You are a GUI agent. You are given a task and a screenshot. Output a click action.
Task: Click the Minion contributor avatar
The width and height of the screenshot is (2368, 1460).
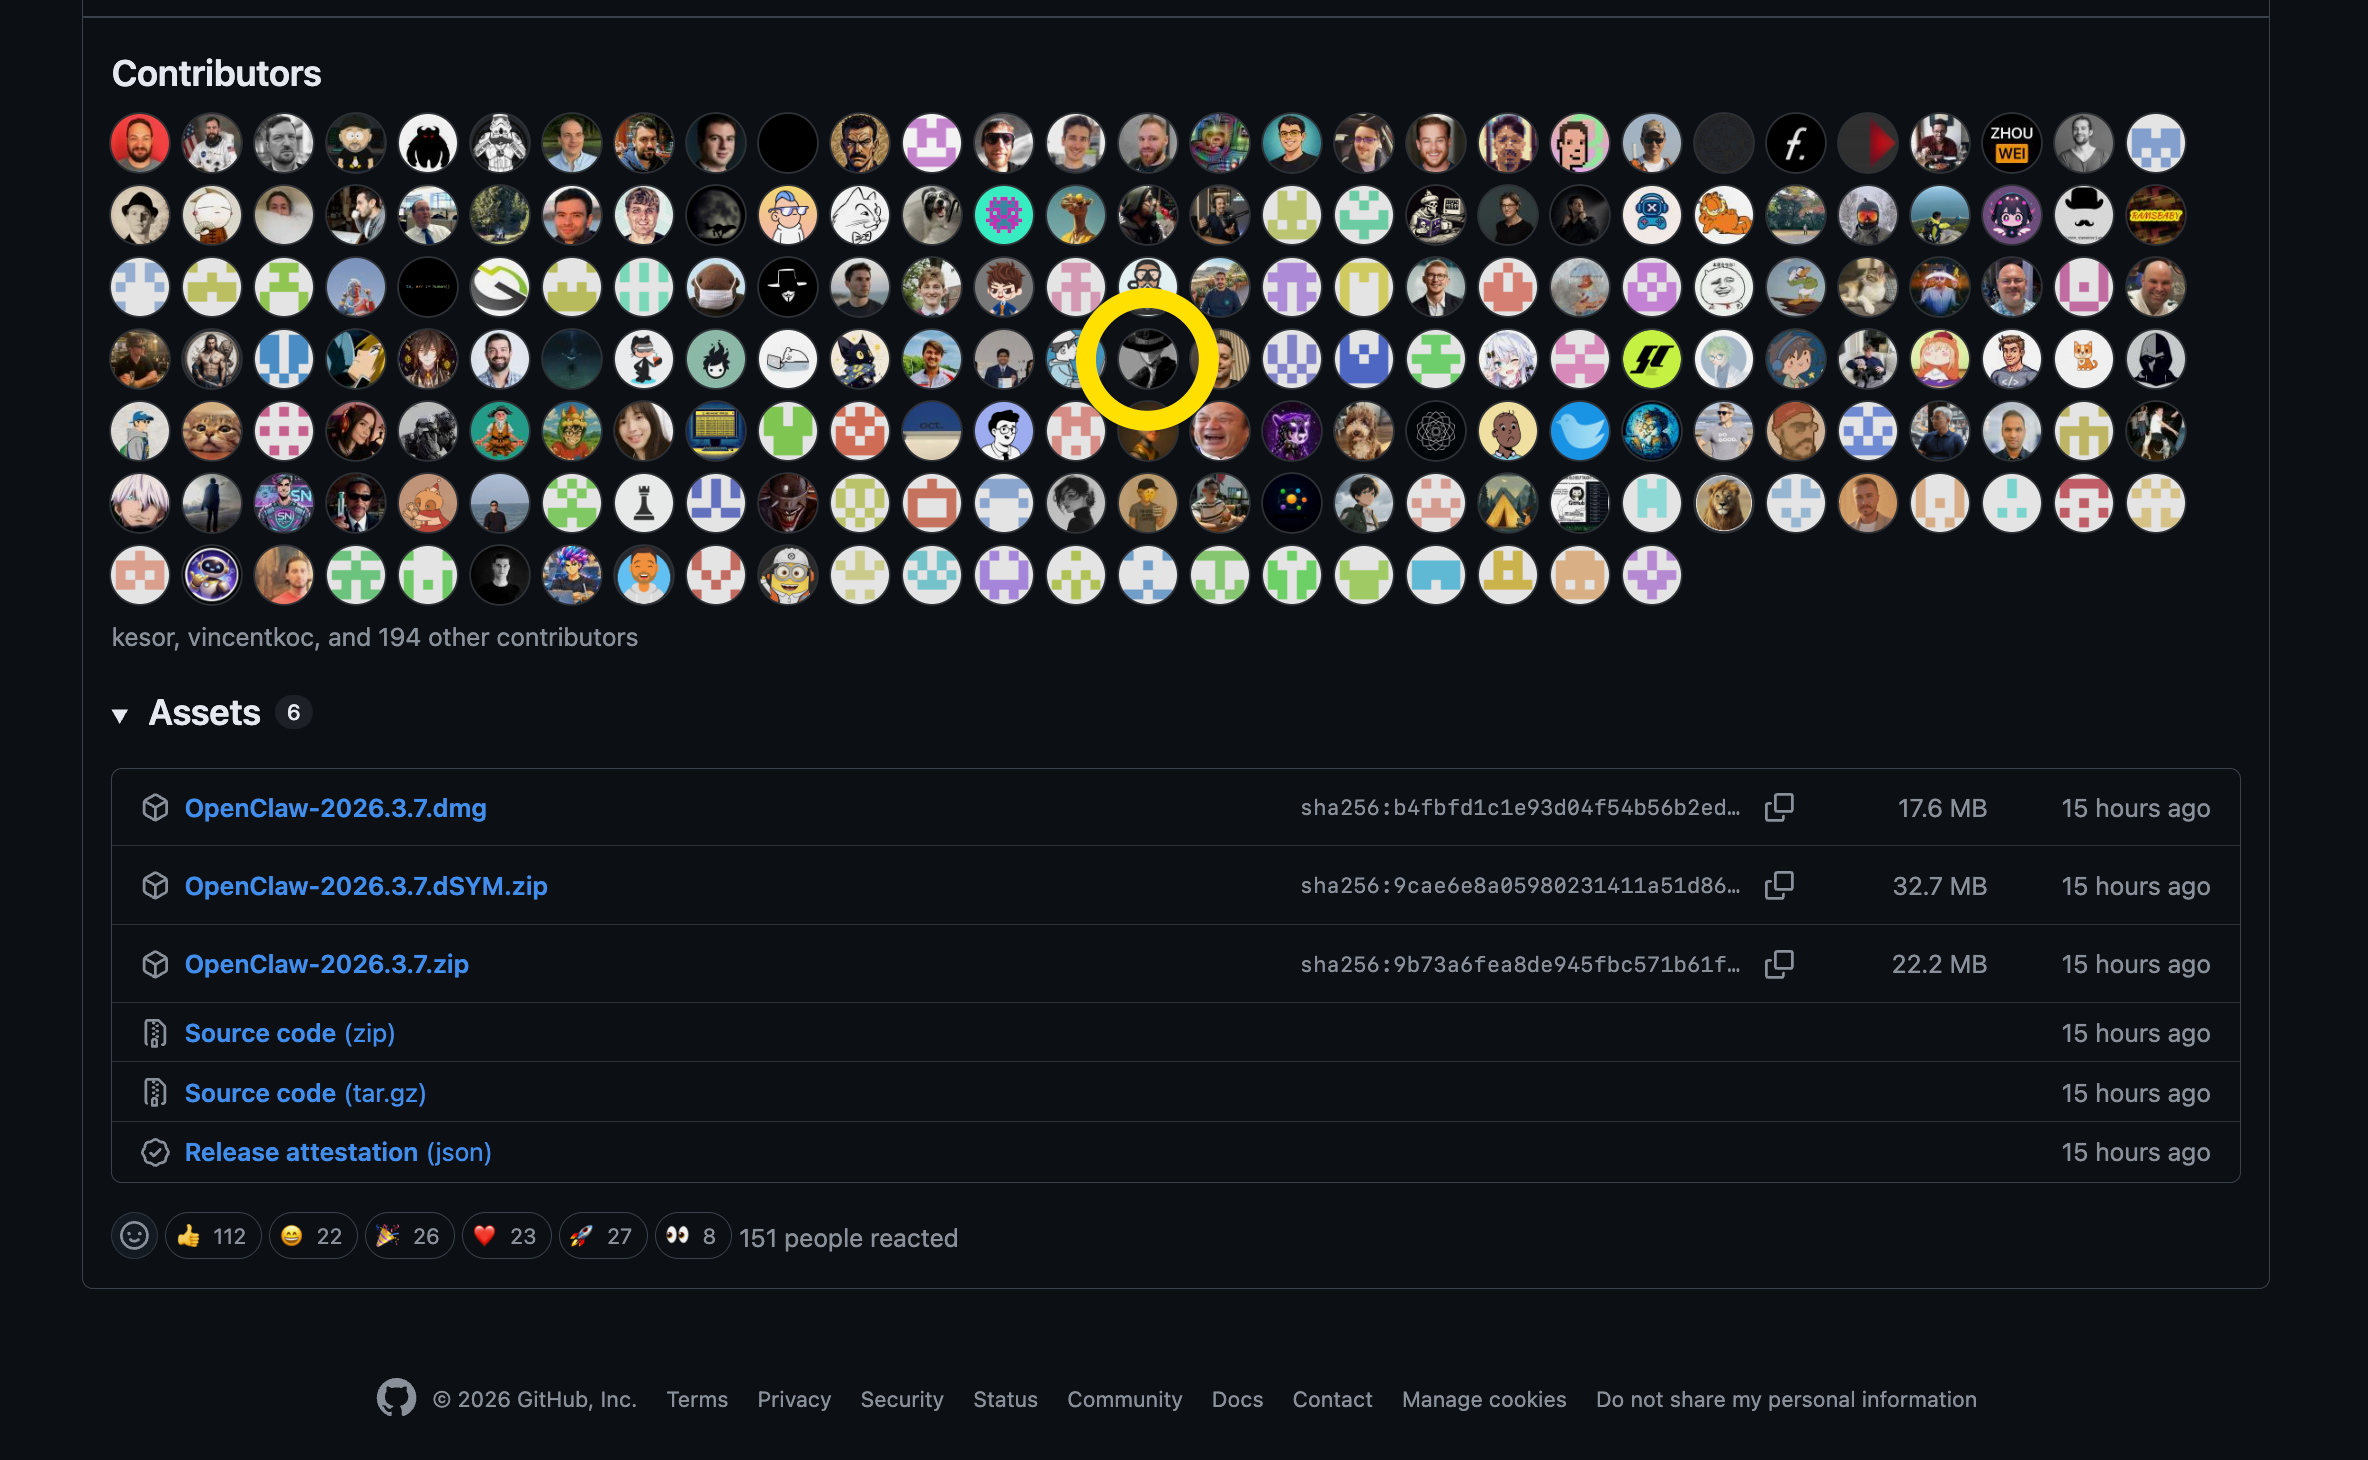coord(788,575)
